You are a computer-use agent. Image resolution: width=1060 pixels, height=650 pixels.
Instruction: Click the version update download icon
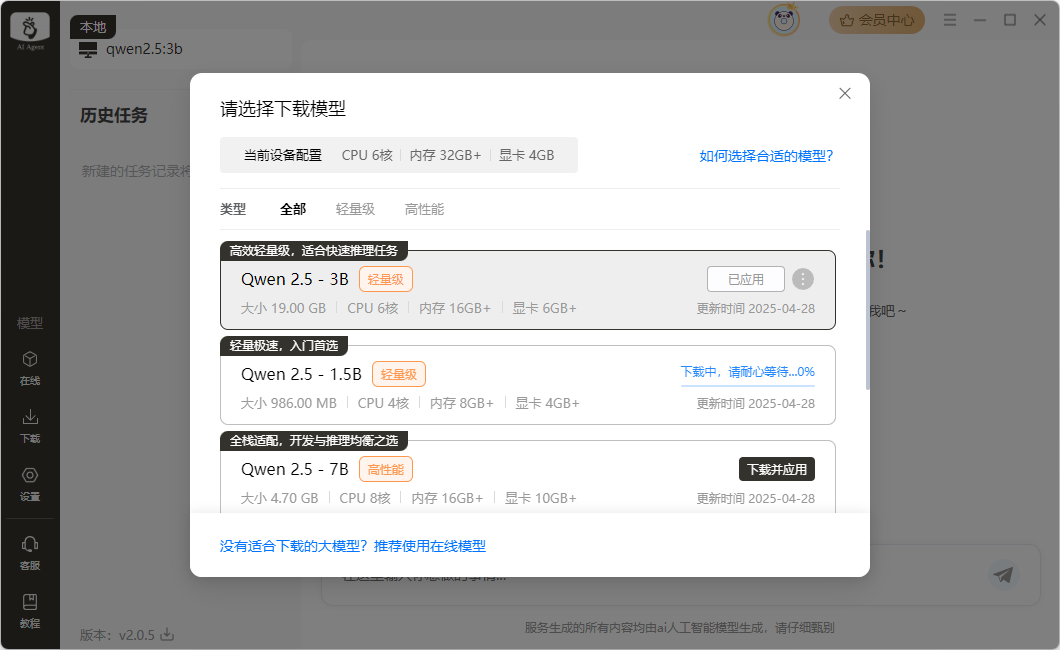point(167,634)
